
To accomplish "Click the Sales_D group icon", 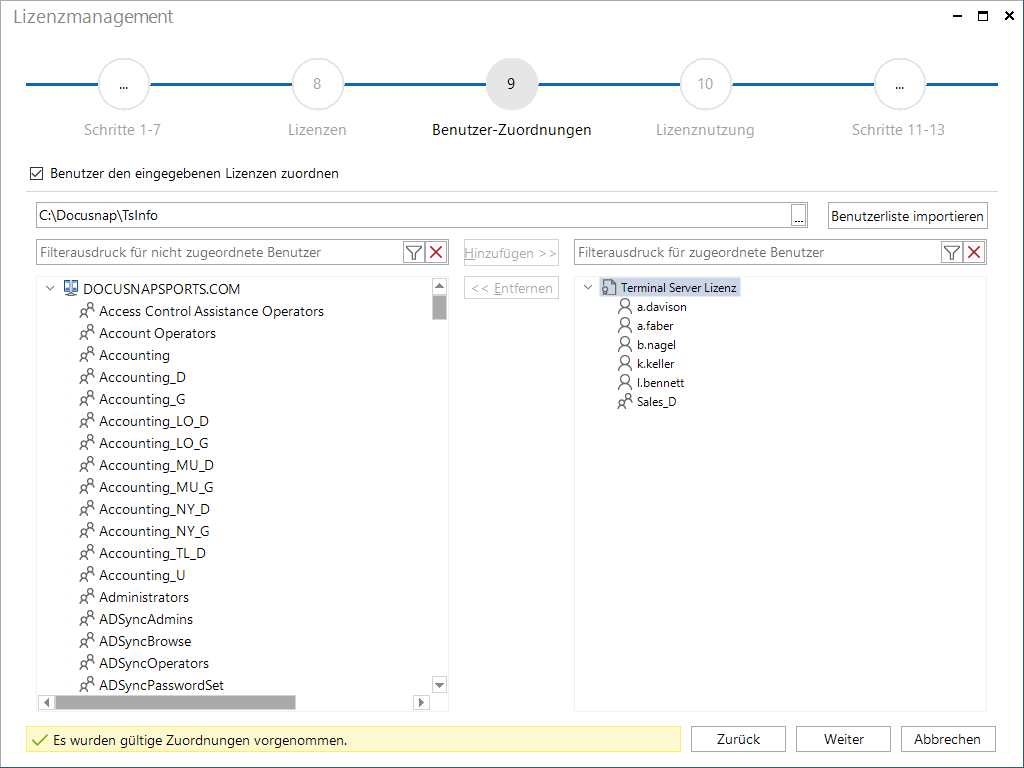I will (625, 401).
